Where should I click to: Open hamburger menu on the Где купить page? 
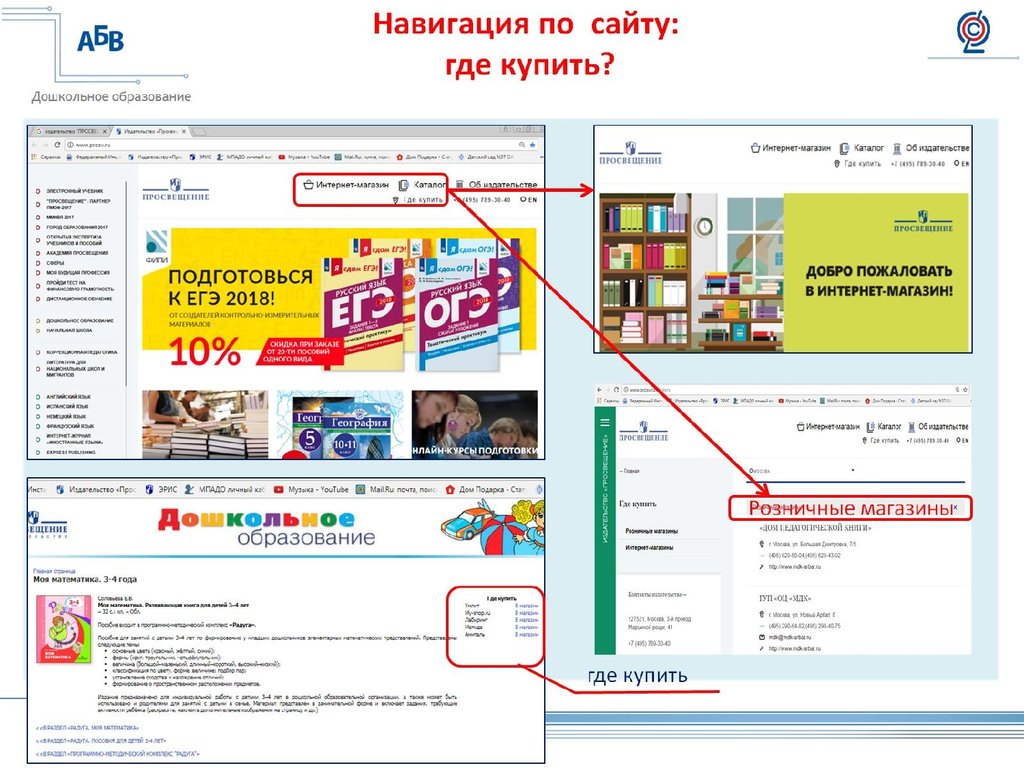pyautogui.click(x=605, y=423)
